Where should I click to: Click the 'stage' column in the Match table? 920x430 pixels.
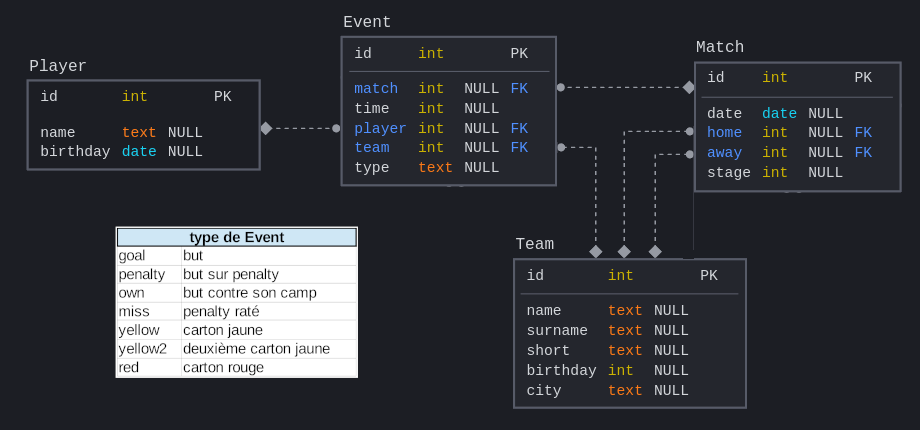point(728,173)
